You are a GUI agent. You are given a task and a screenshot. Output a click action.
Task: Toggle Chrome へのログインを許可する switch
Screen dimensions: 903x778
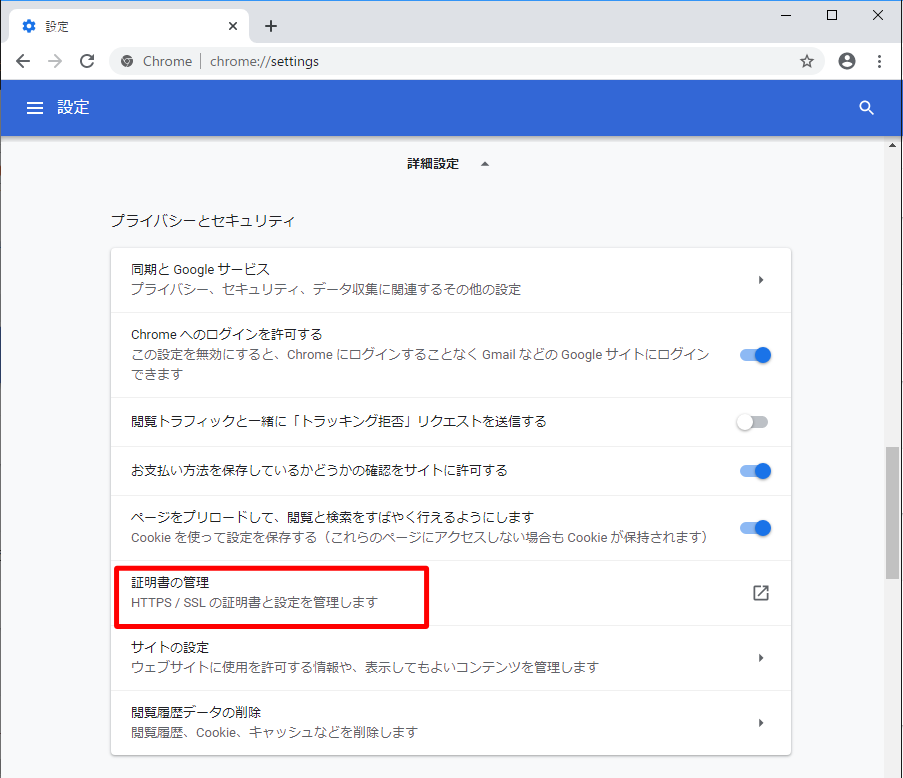(755, 355)
